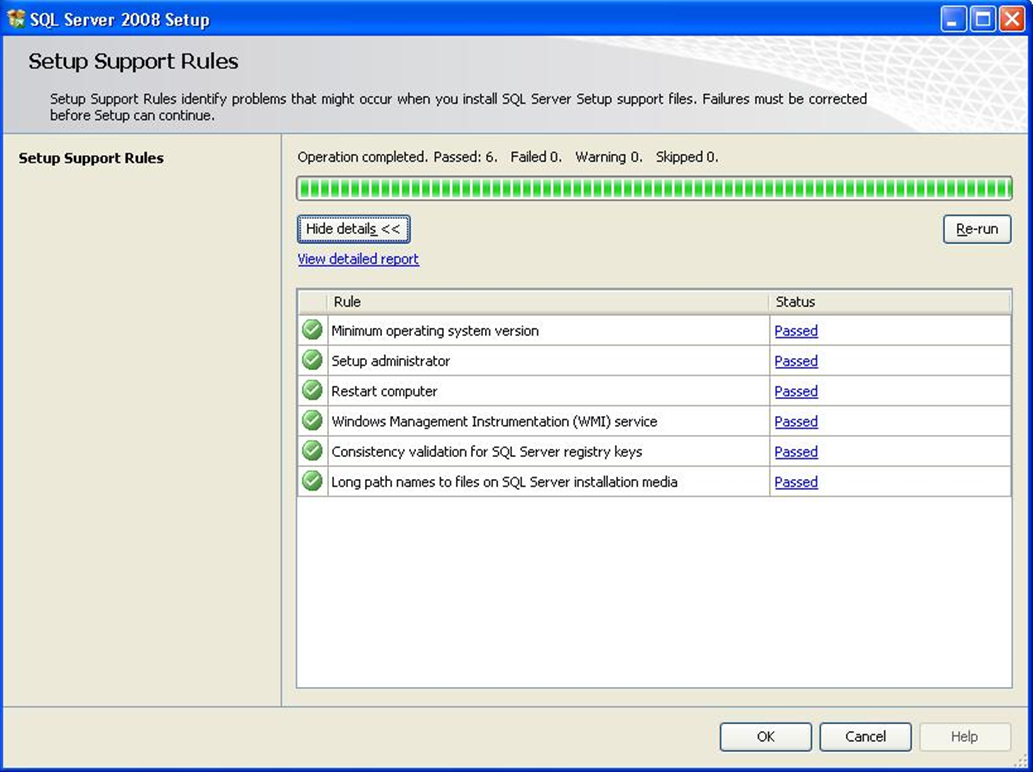
Task: Click the green check icon beside Restart computer
Action: [x=312, y=390]
